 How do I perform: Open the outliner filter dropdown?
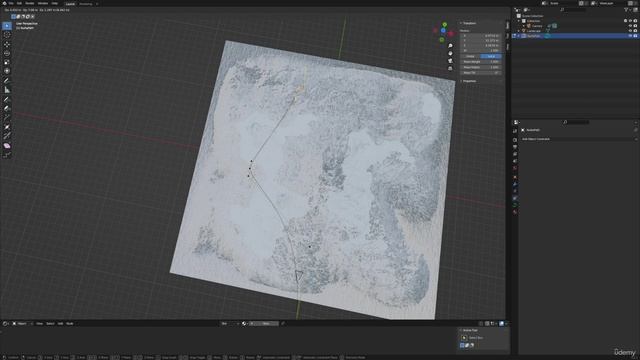pyautogui.click(x=627, y=10)
